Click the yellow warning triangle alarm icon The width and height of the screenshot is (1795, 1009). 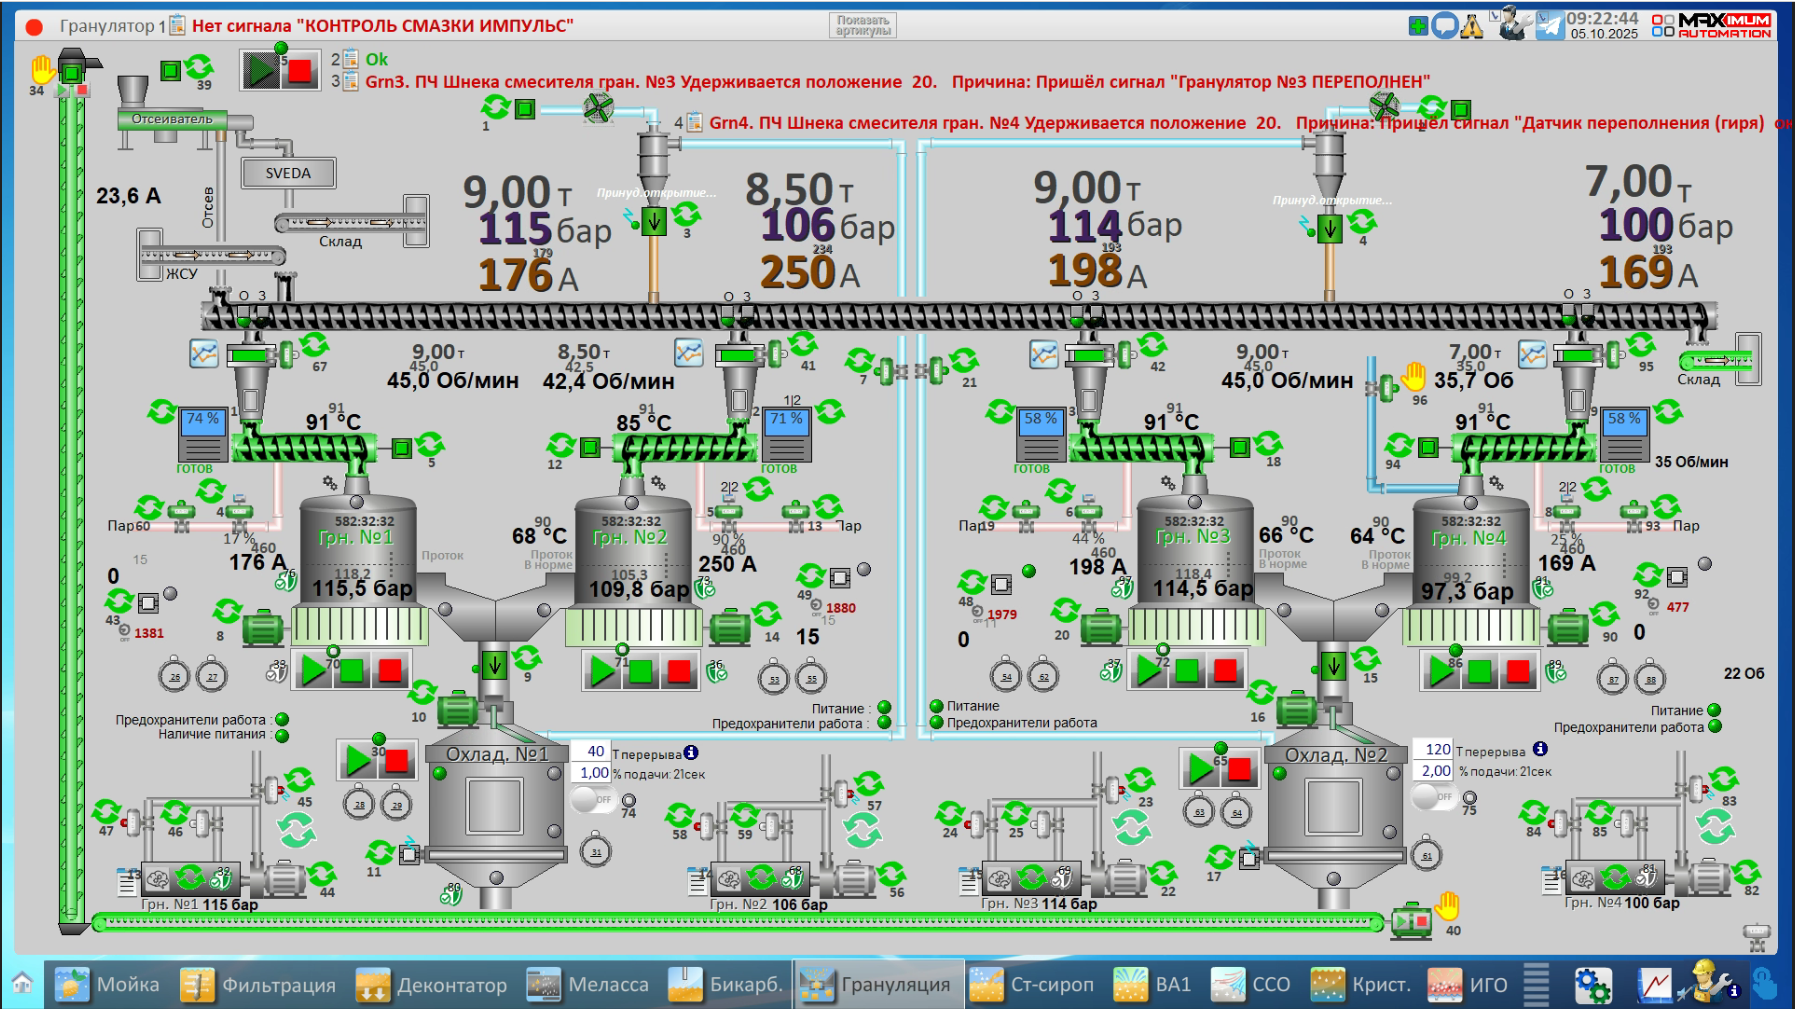[1471, 26]
